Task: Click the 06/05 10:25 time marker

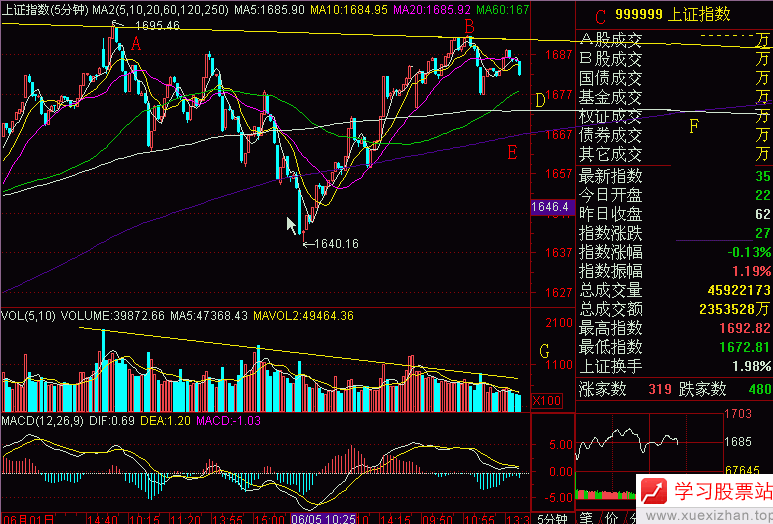Action: point(324,519)
